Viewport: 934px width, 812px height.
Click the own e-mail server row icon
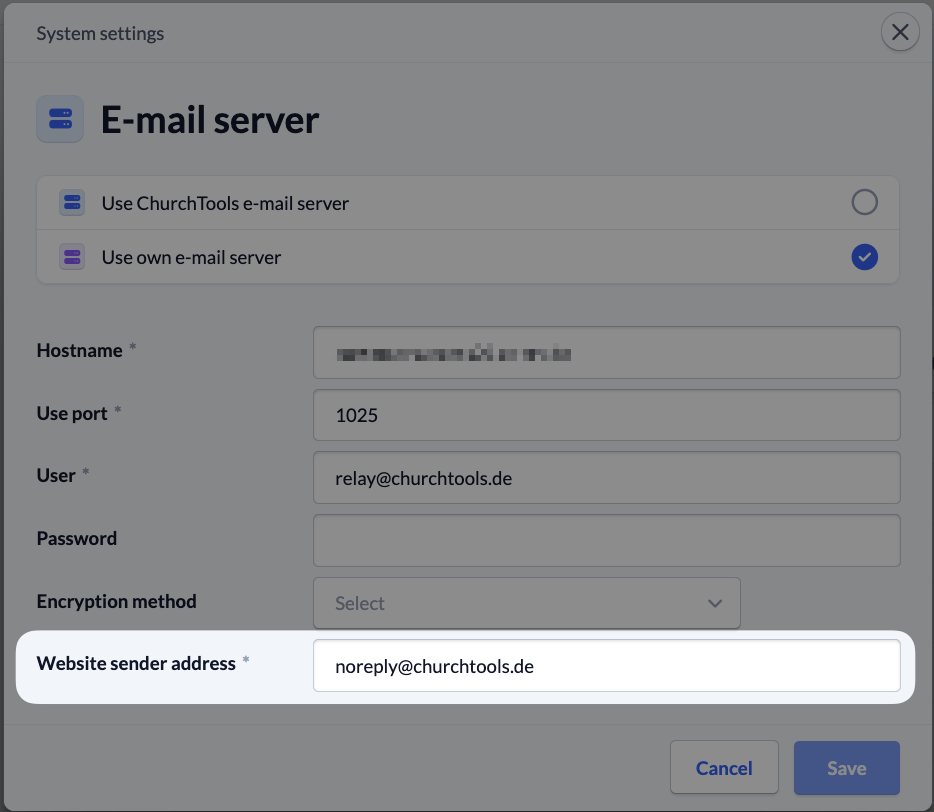72,257
